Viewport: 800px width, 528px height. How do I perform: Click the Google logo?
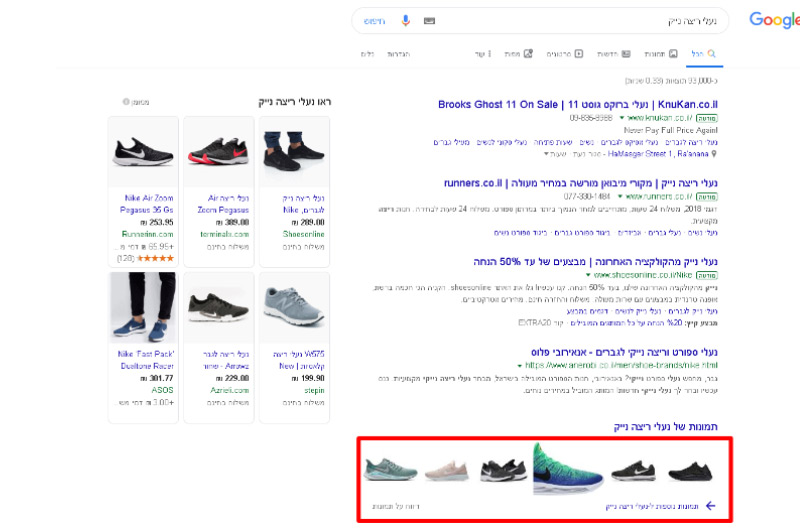coord(774,20)
